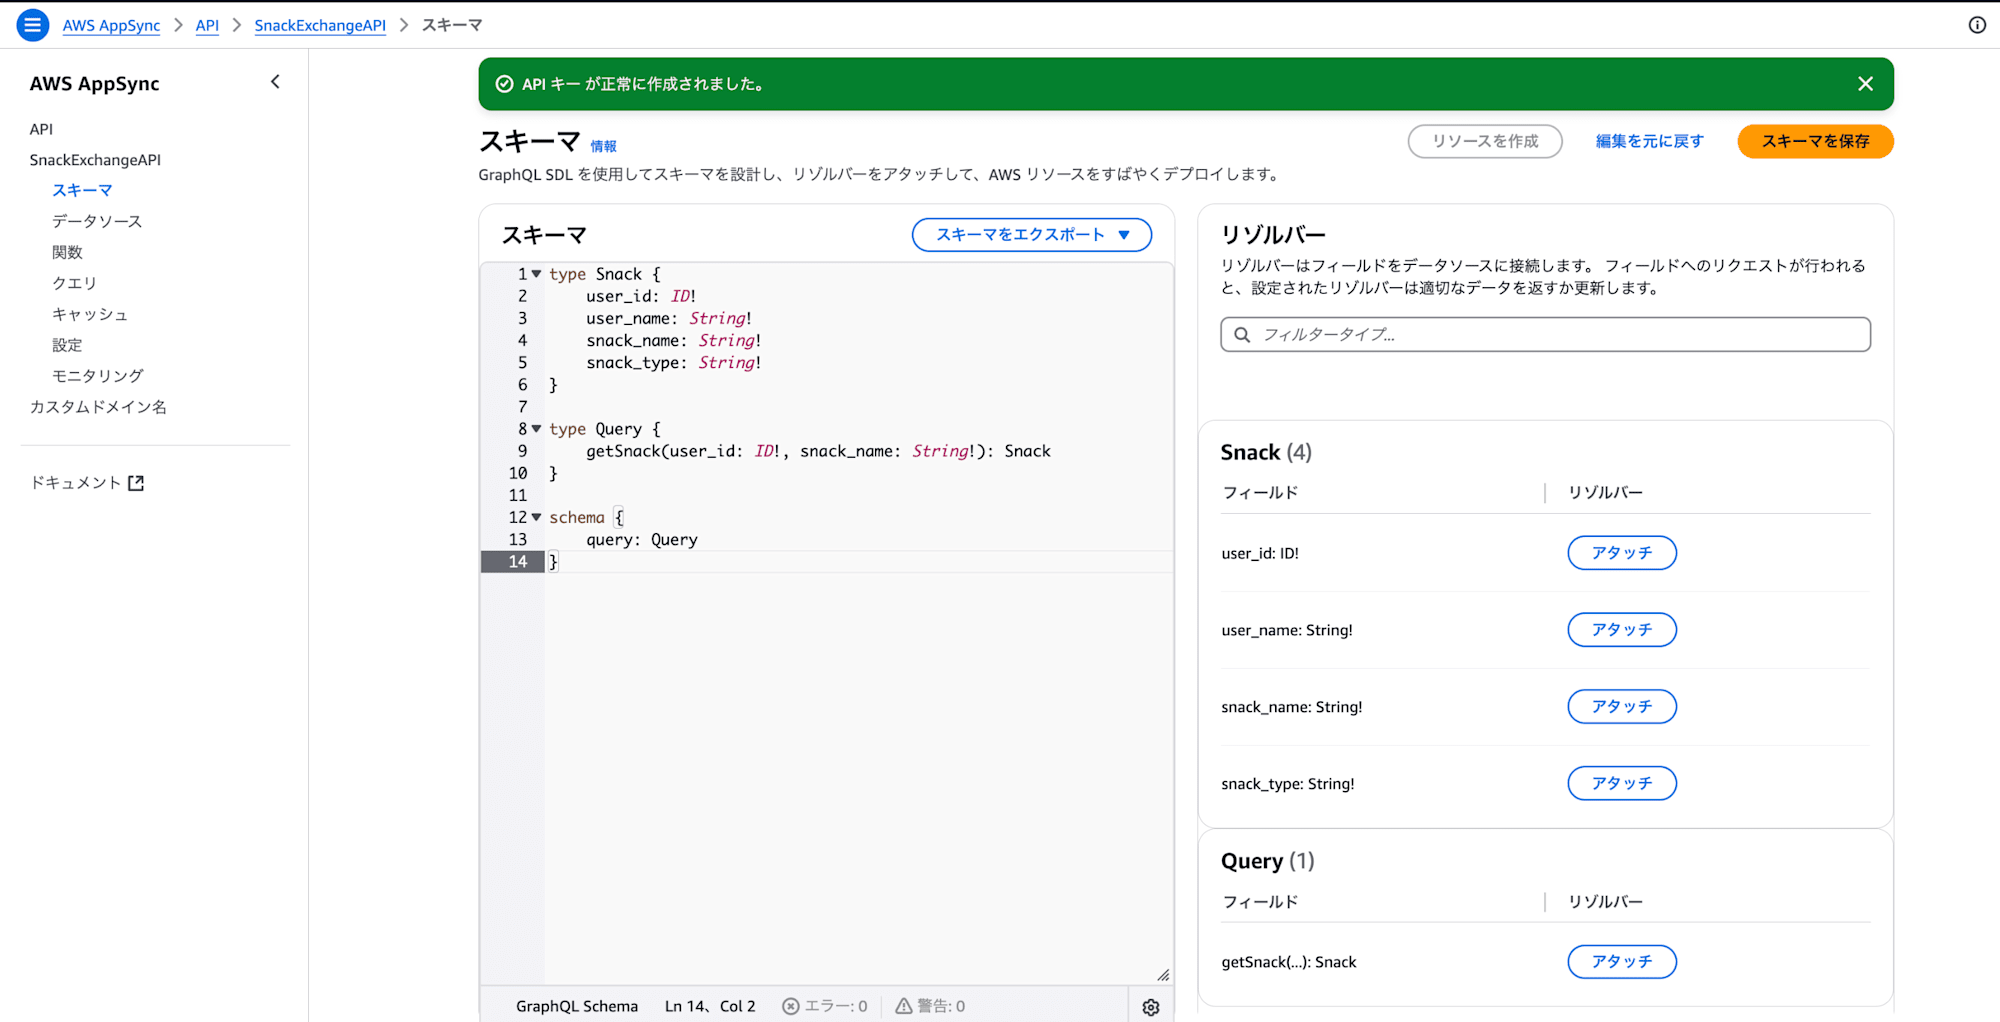Open モニタリング in the side navigation
Viewport: 2000px width, 1022px height.
click(98, 377)
